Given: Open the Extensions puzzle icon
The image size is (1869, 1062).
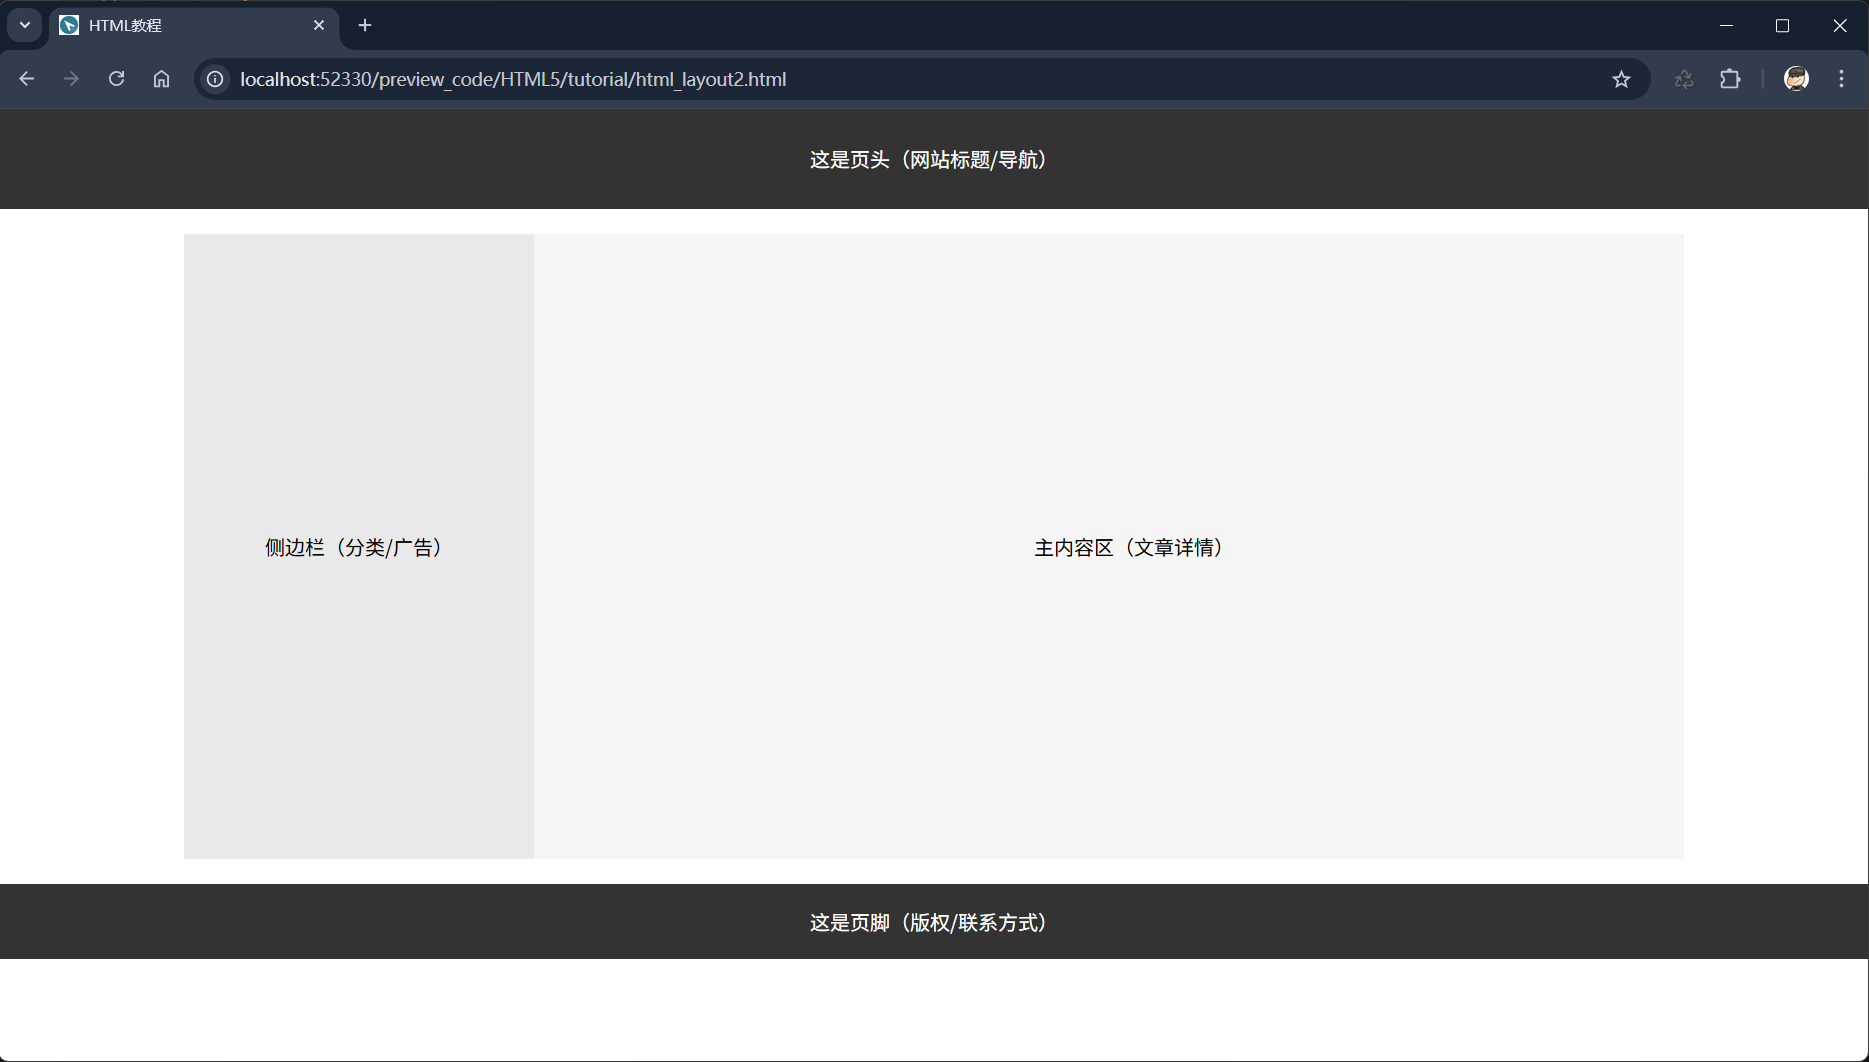Looking at the screenshot, I should point(1730,79).
